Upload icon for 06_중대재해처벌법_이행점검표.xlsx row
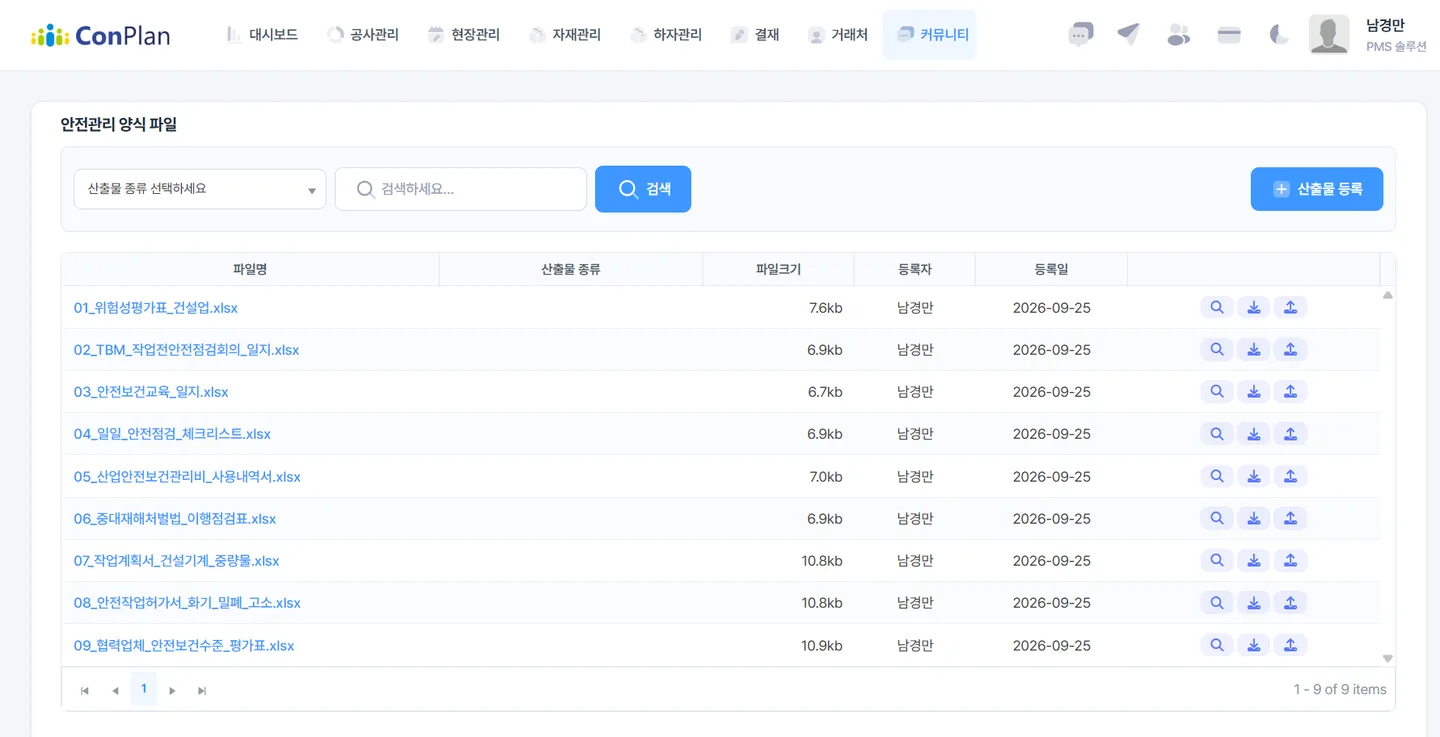 pyautogui.click(x=1291, y=519)
